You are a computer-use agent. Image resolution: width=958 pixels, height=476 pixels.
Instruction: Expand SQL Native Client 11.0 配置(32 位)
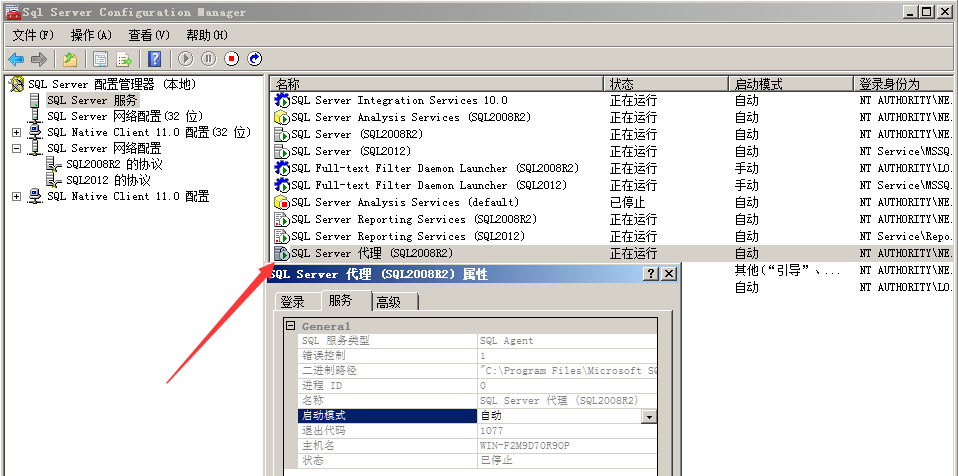(x=16, y=132)
